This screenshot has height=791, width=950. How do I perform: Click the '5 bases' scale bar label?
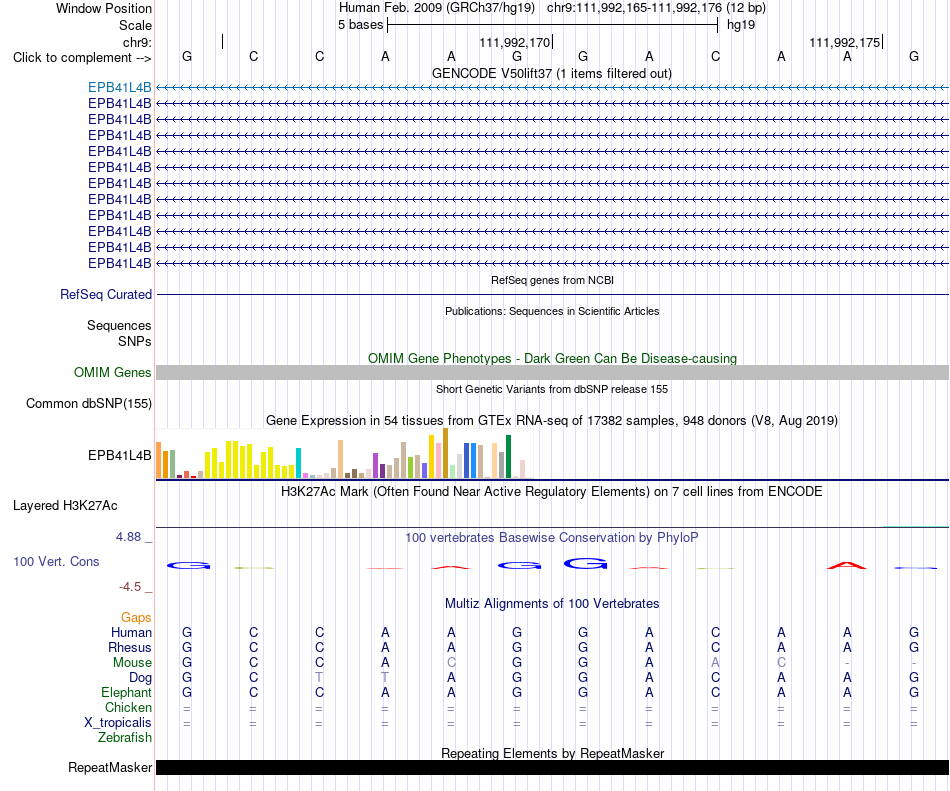point(360,25)
